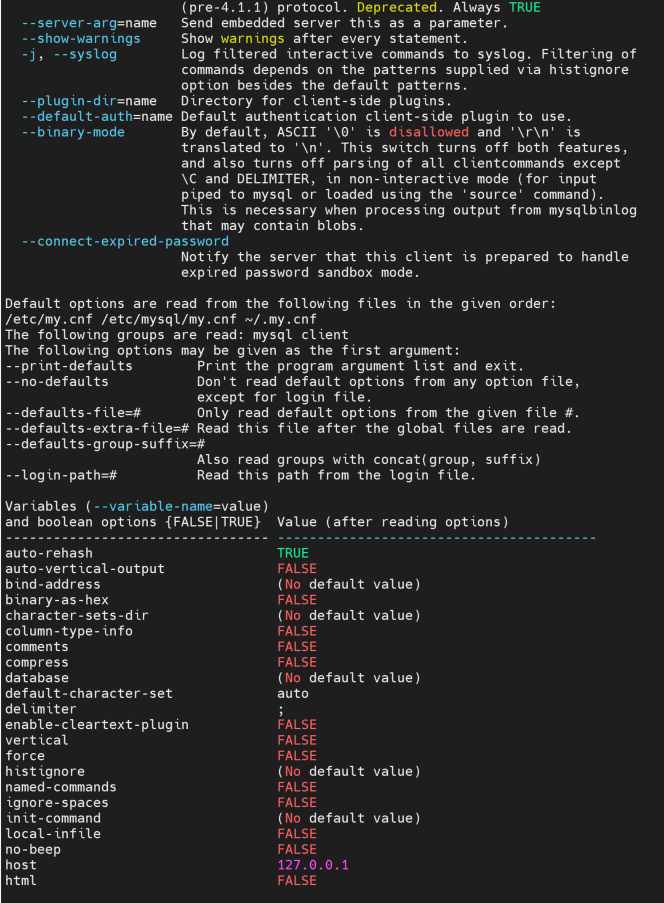Click the red 'disallowed' word
664x903 pixels.
tap(429, 132)
